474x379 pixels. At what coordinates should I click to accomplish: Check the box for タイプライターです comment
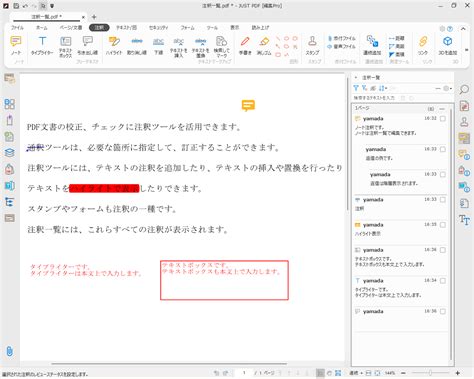point(443,281)
